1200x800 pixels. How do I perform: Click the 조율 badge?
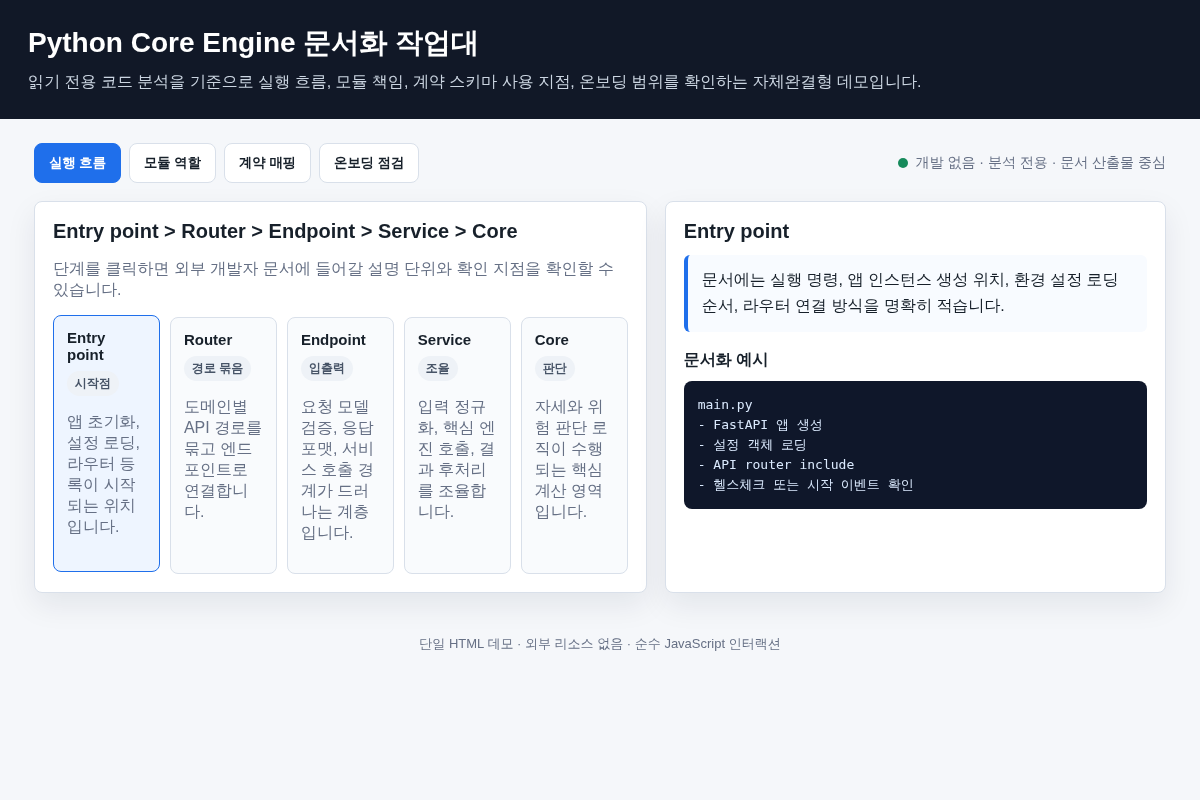click(438, 368)
